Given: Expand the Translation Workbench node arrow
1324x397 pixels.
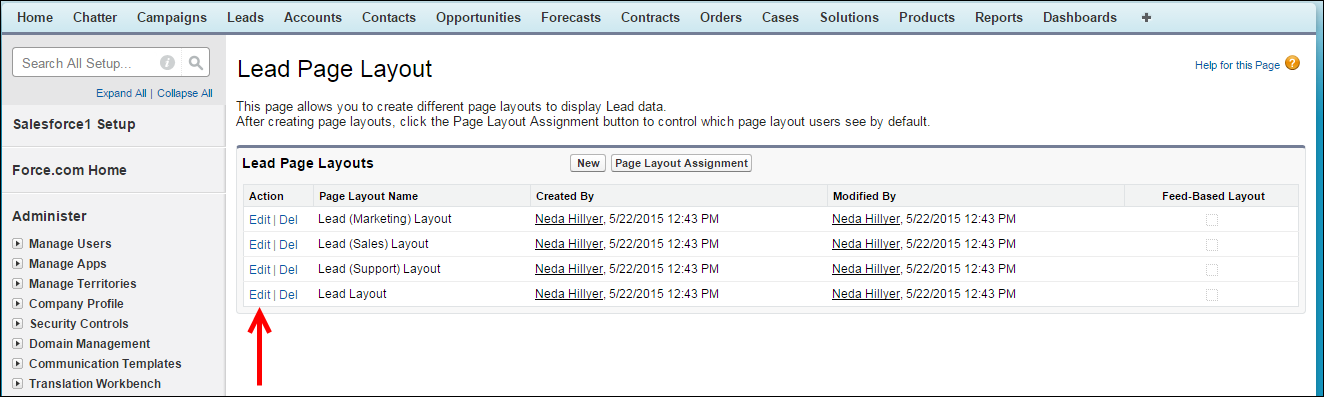Looking at the screenshot, I should 18,384.
